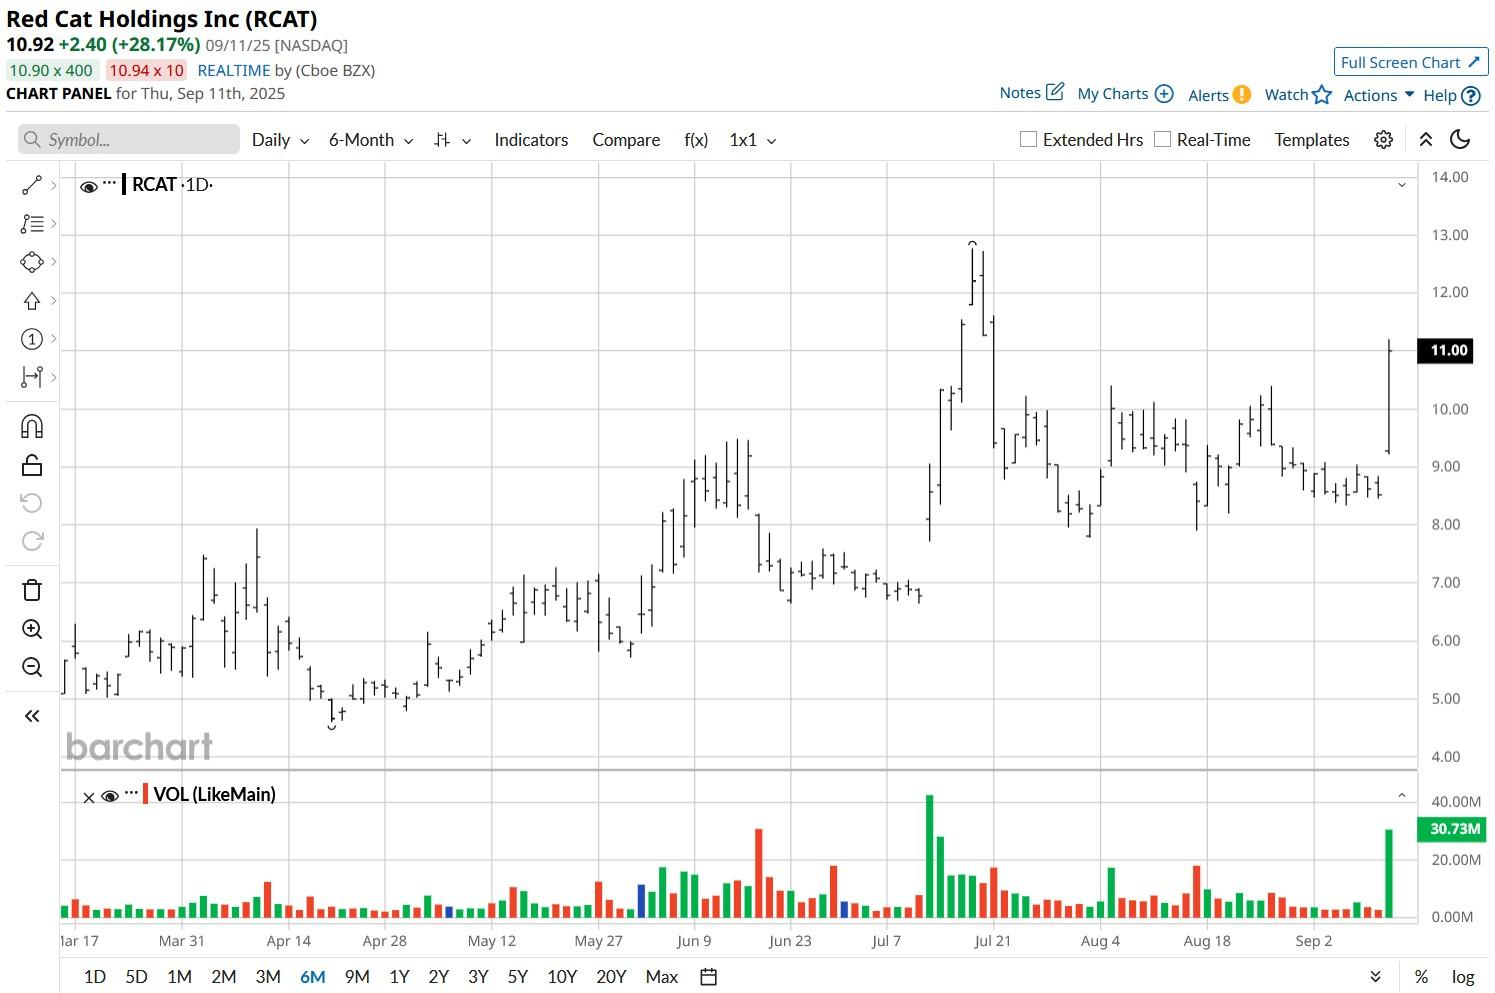Screen dimensions: 1495x993
Task: Switch to dark mode
Action: [1460, 140]
